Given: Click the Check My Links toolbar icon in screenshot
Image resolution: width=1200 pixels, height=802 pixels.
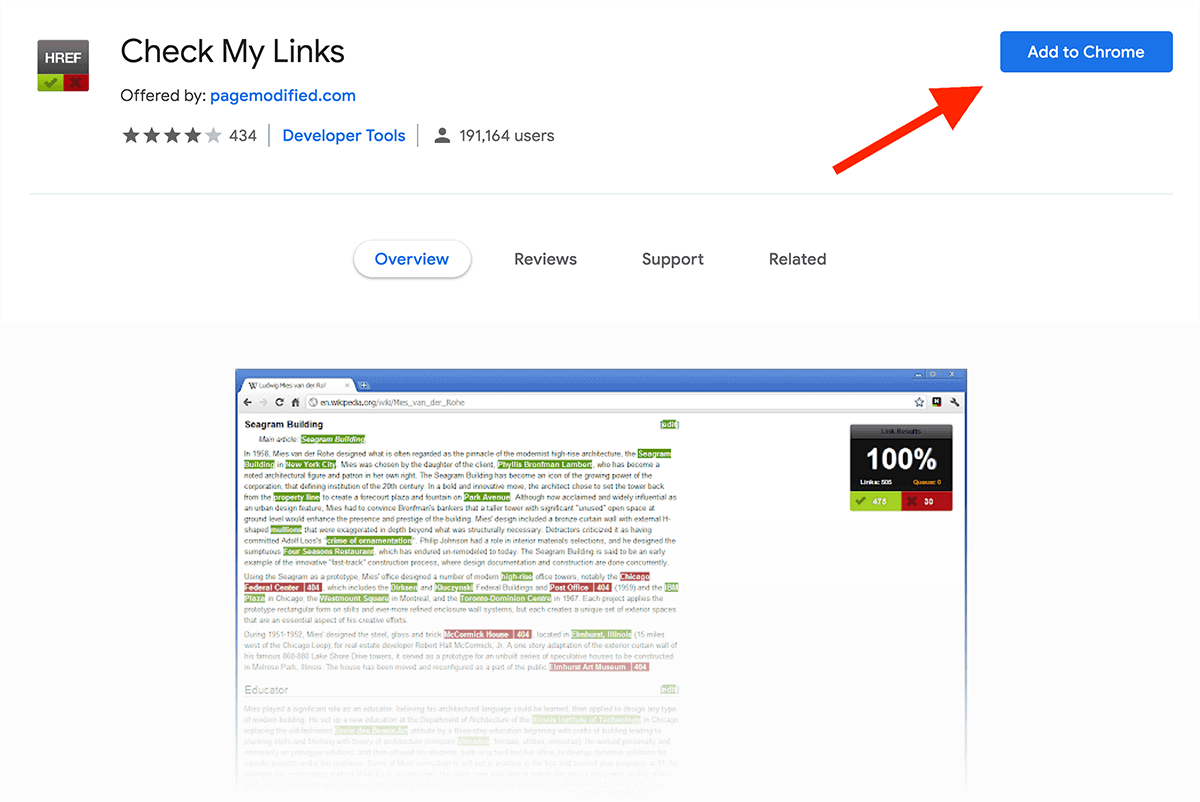Looking at the screenshot, I should [x=936, y=402].
